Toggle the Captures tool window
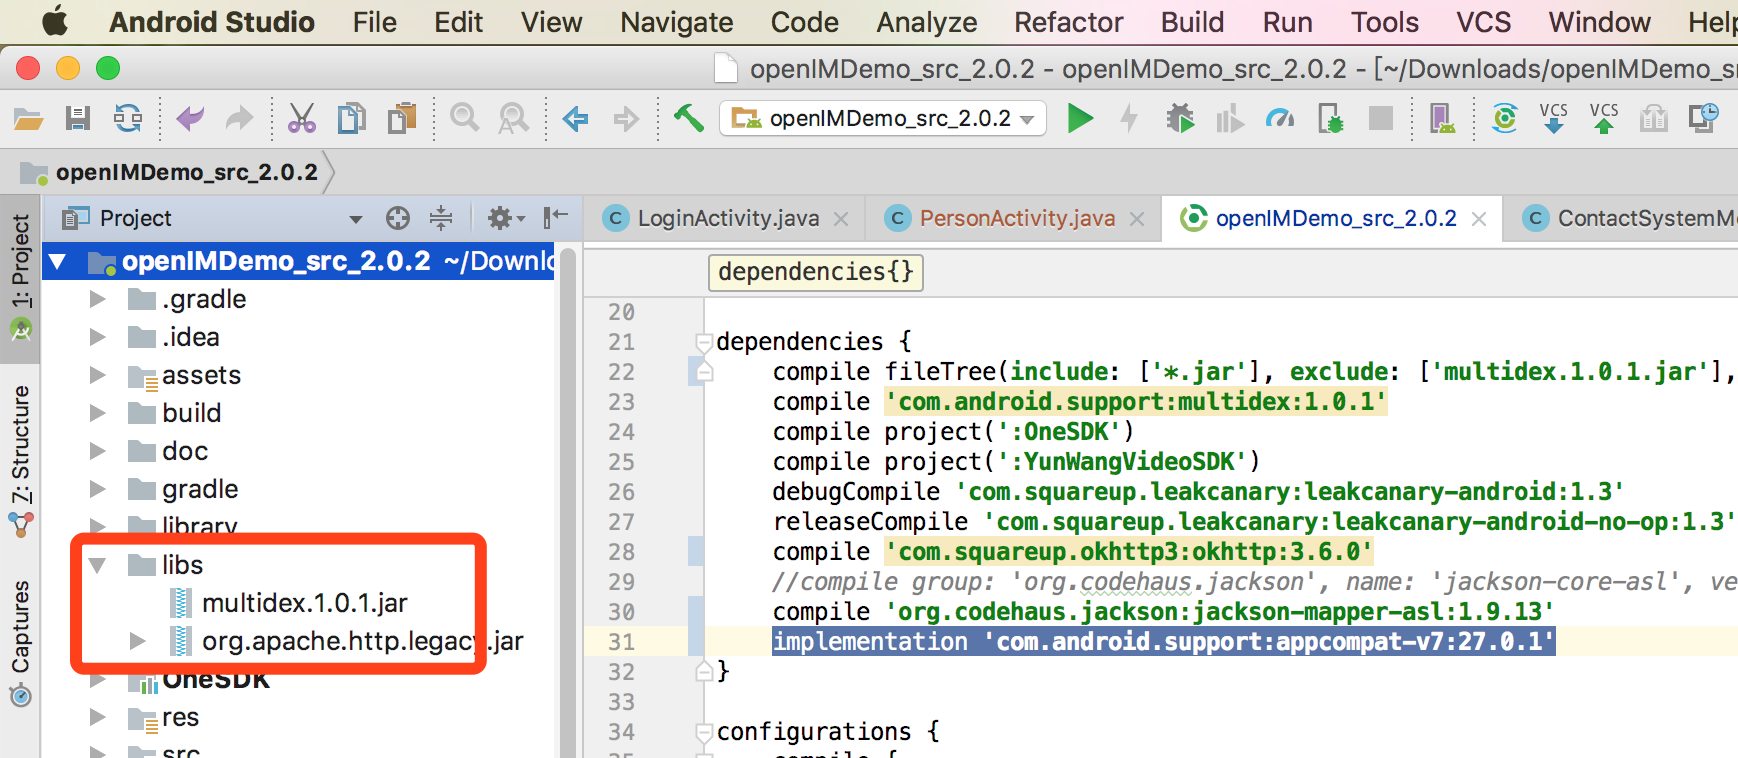 coord(20,644)
